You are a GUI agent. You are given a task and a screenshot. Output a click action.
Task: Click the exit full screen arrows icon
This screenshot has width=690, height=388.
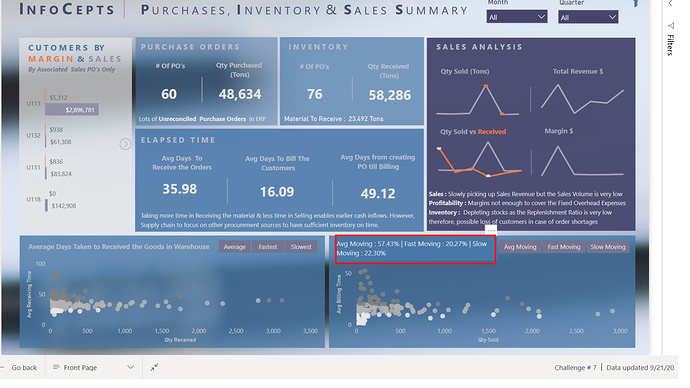coord(154,367)
